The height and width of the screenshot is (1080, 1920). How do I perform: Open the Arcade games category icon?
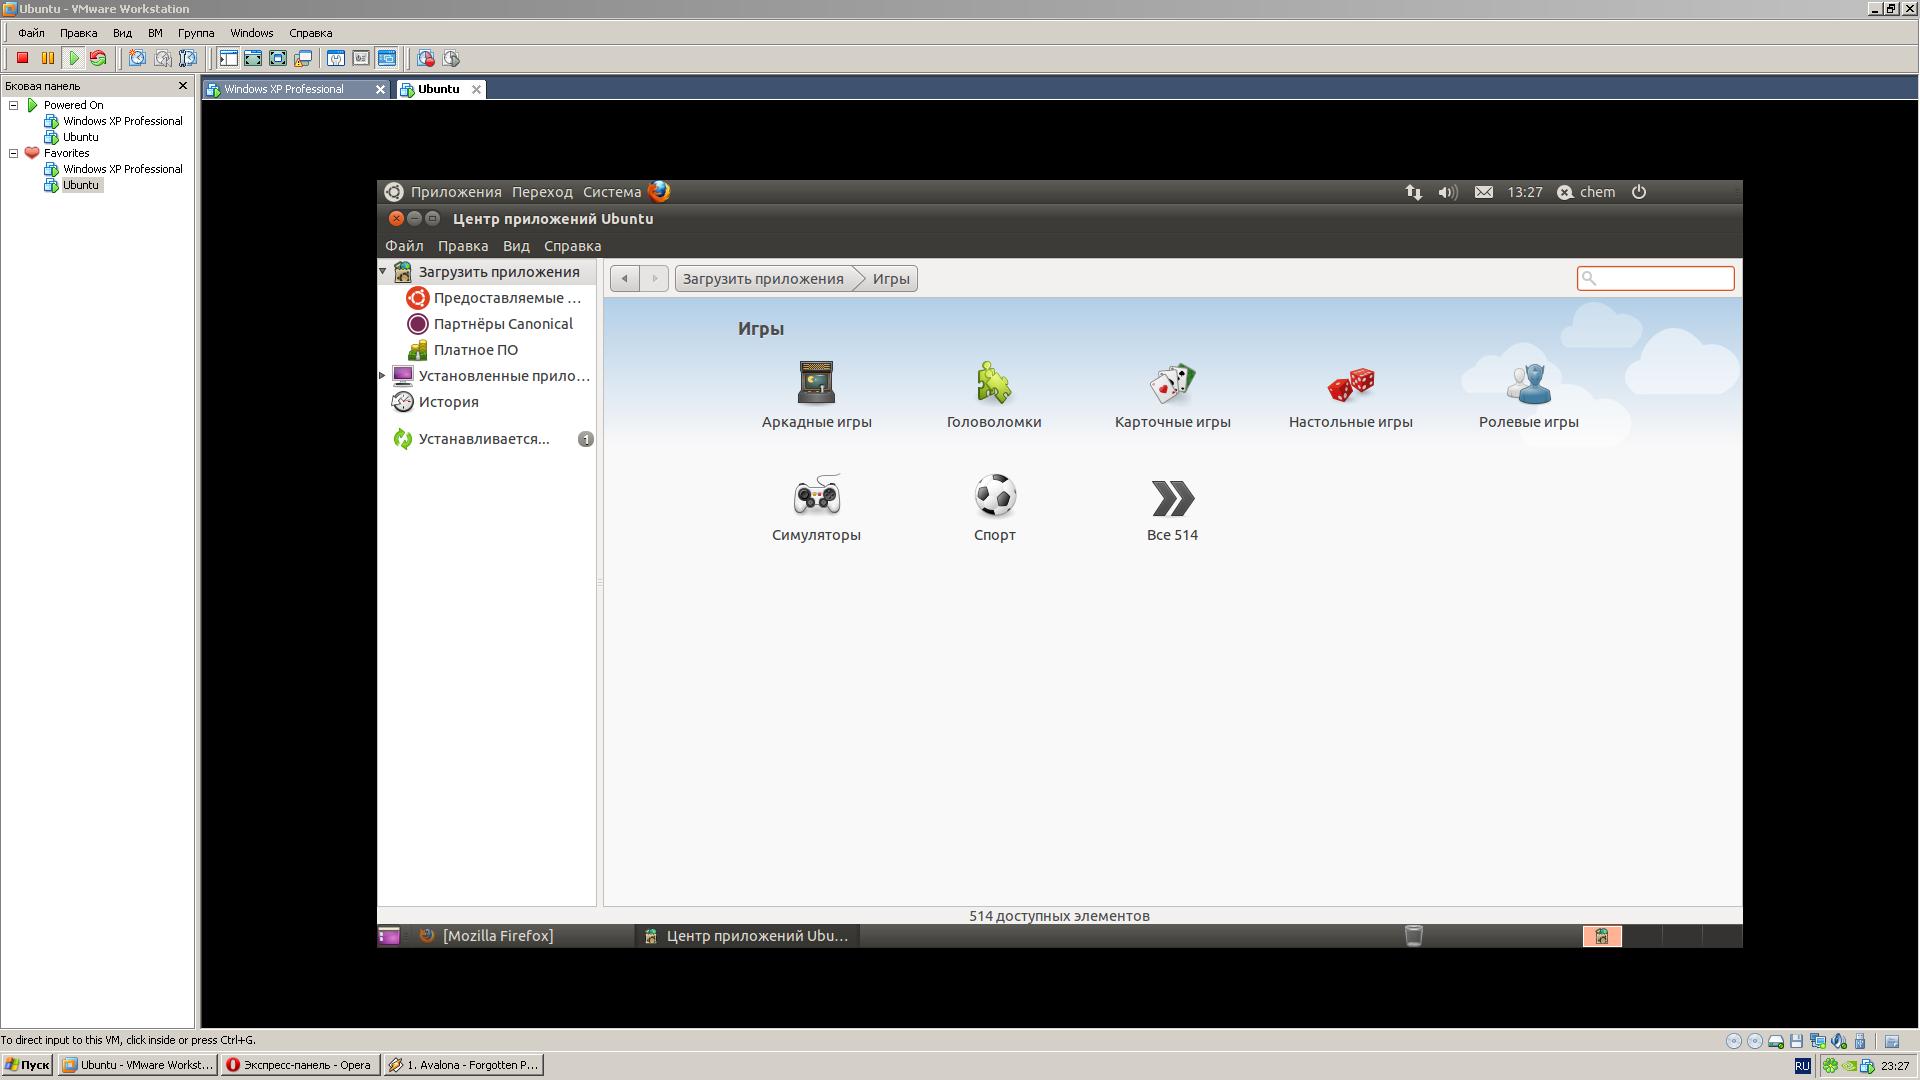coord(816,383)
